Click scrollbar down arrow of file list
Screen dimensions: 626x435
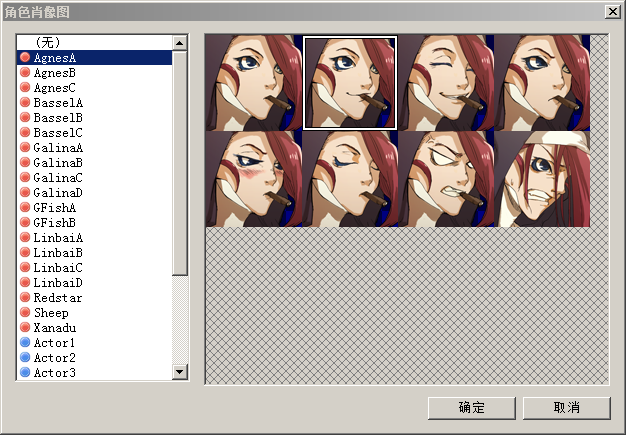click(180, 372)
